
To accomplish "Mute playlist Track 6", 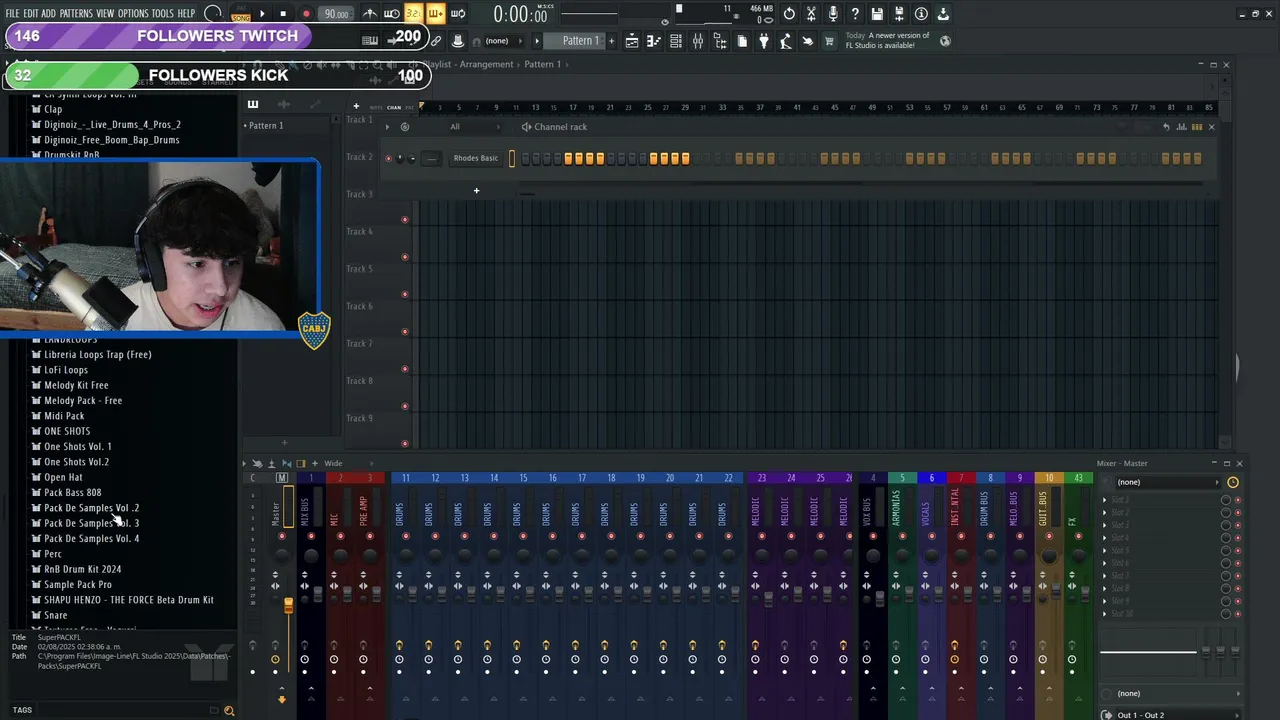I will pyautogui.click(x=405, y=331).
